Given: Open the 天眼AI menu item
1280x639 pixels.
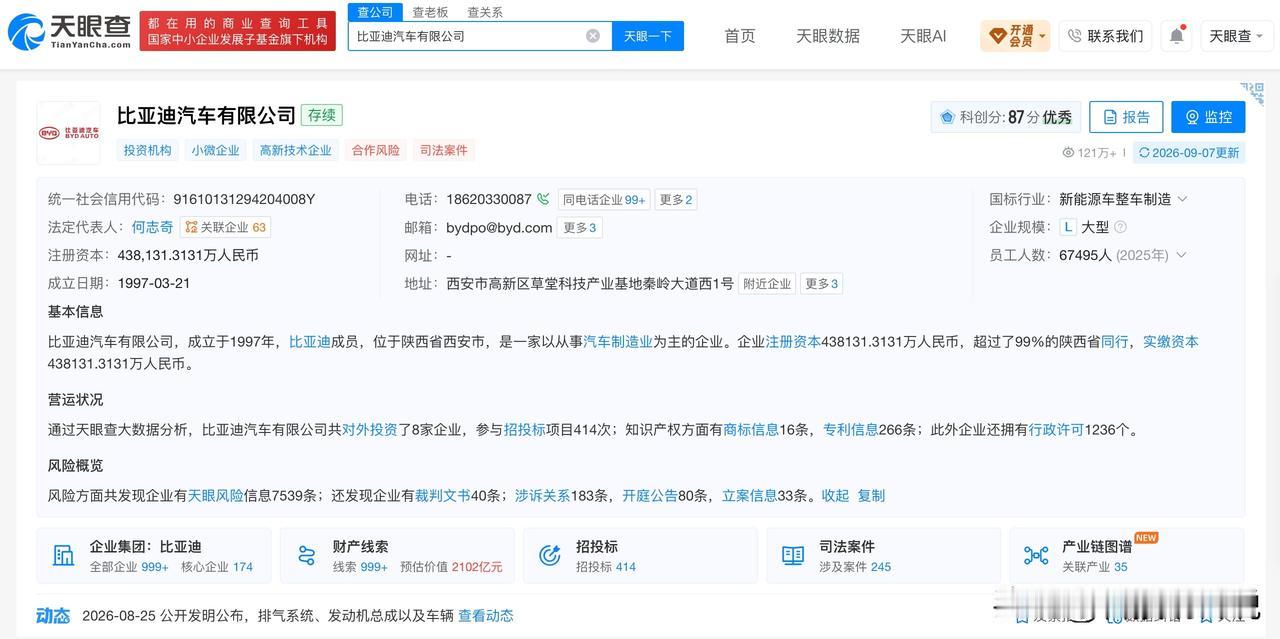Looking at the screenshot, I should tap(923, 36).
